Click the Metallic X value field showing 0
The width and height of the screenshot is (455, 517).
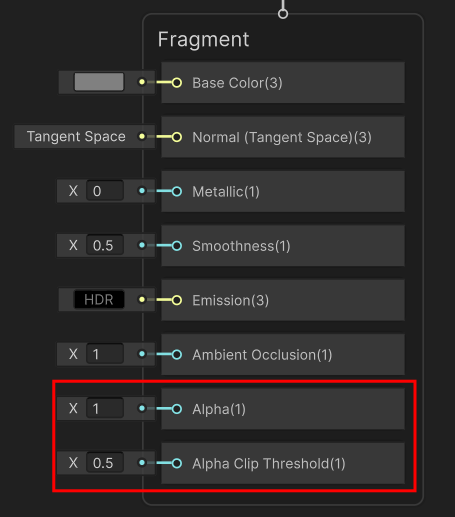pyautogui.click(x=105, y=191)
